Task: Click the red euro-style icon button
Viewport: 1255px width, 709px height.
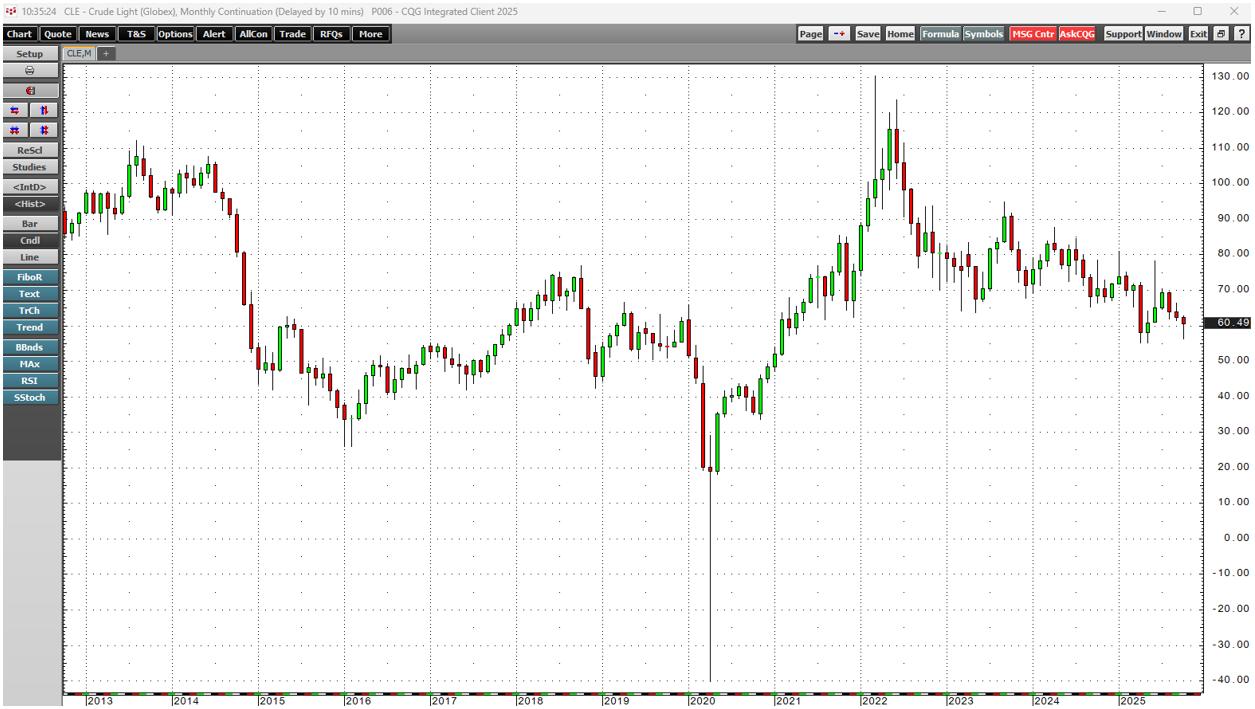Action: [x=30, y=91]
